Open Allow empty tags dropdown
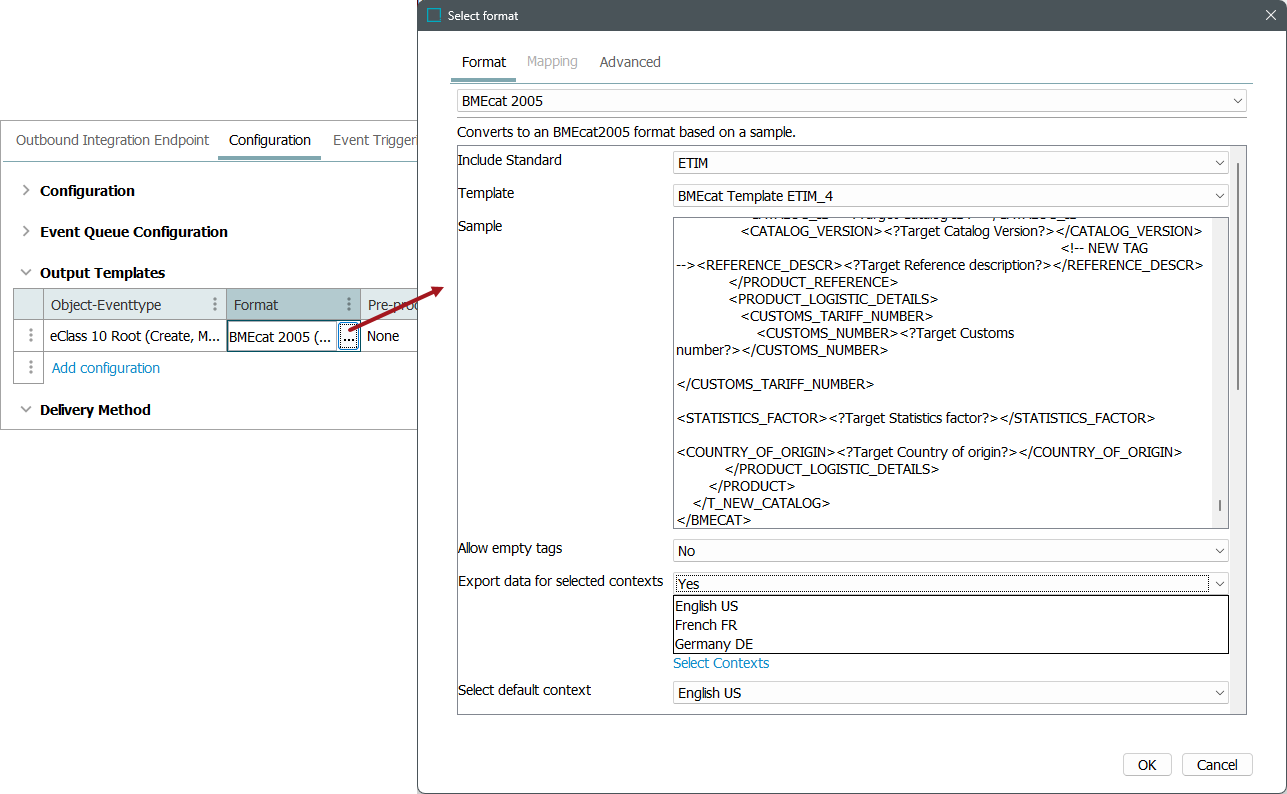The image size is (1287, 794). 1219,551
